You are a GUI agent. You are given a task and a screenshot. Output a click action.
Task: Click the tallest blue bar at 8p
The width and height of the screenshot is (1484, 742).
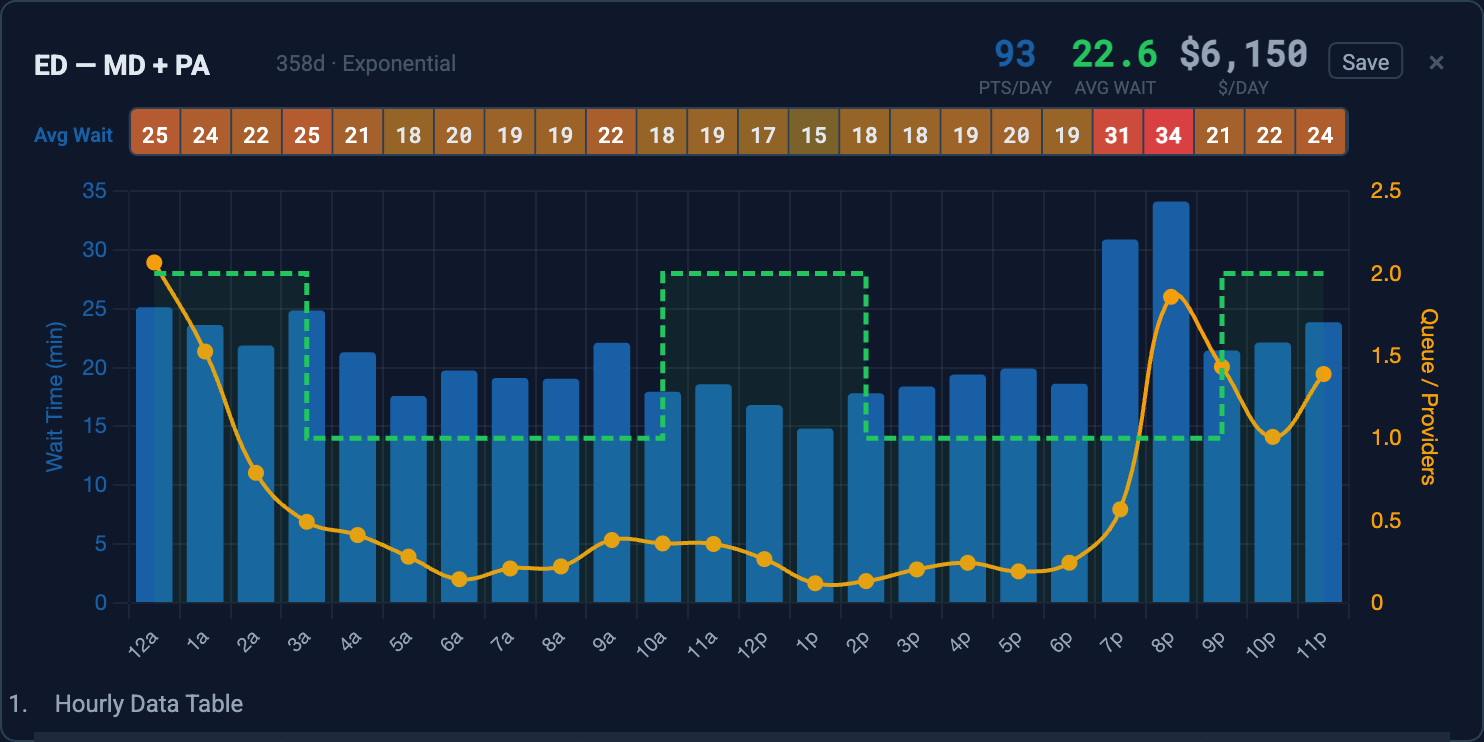1170,400
